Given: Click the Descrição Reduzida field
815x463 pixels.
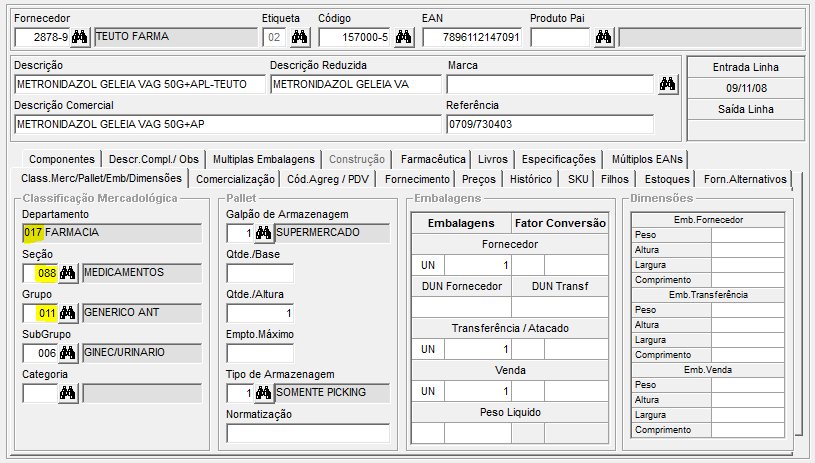Looking at the screenshot, I should 356,84.
